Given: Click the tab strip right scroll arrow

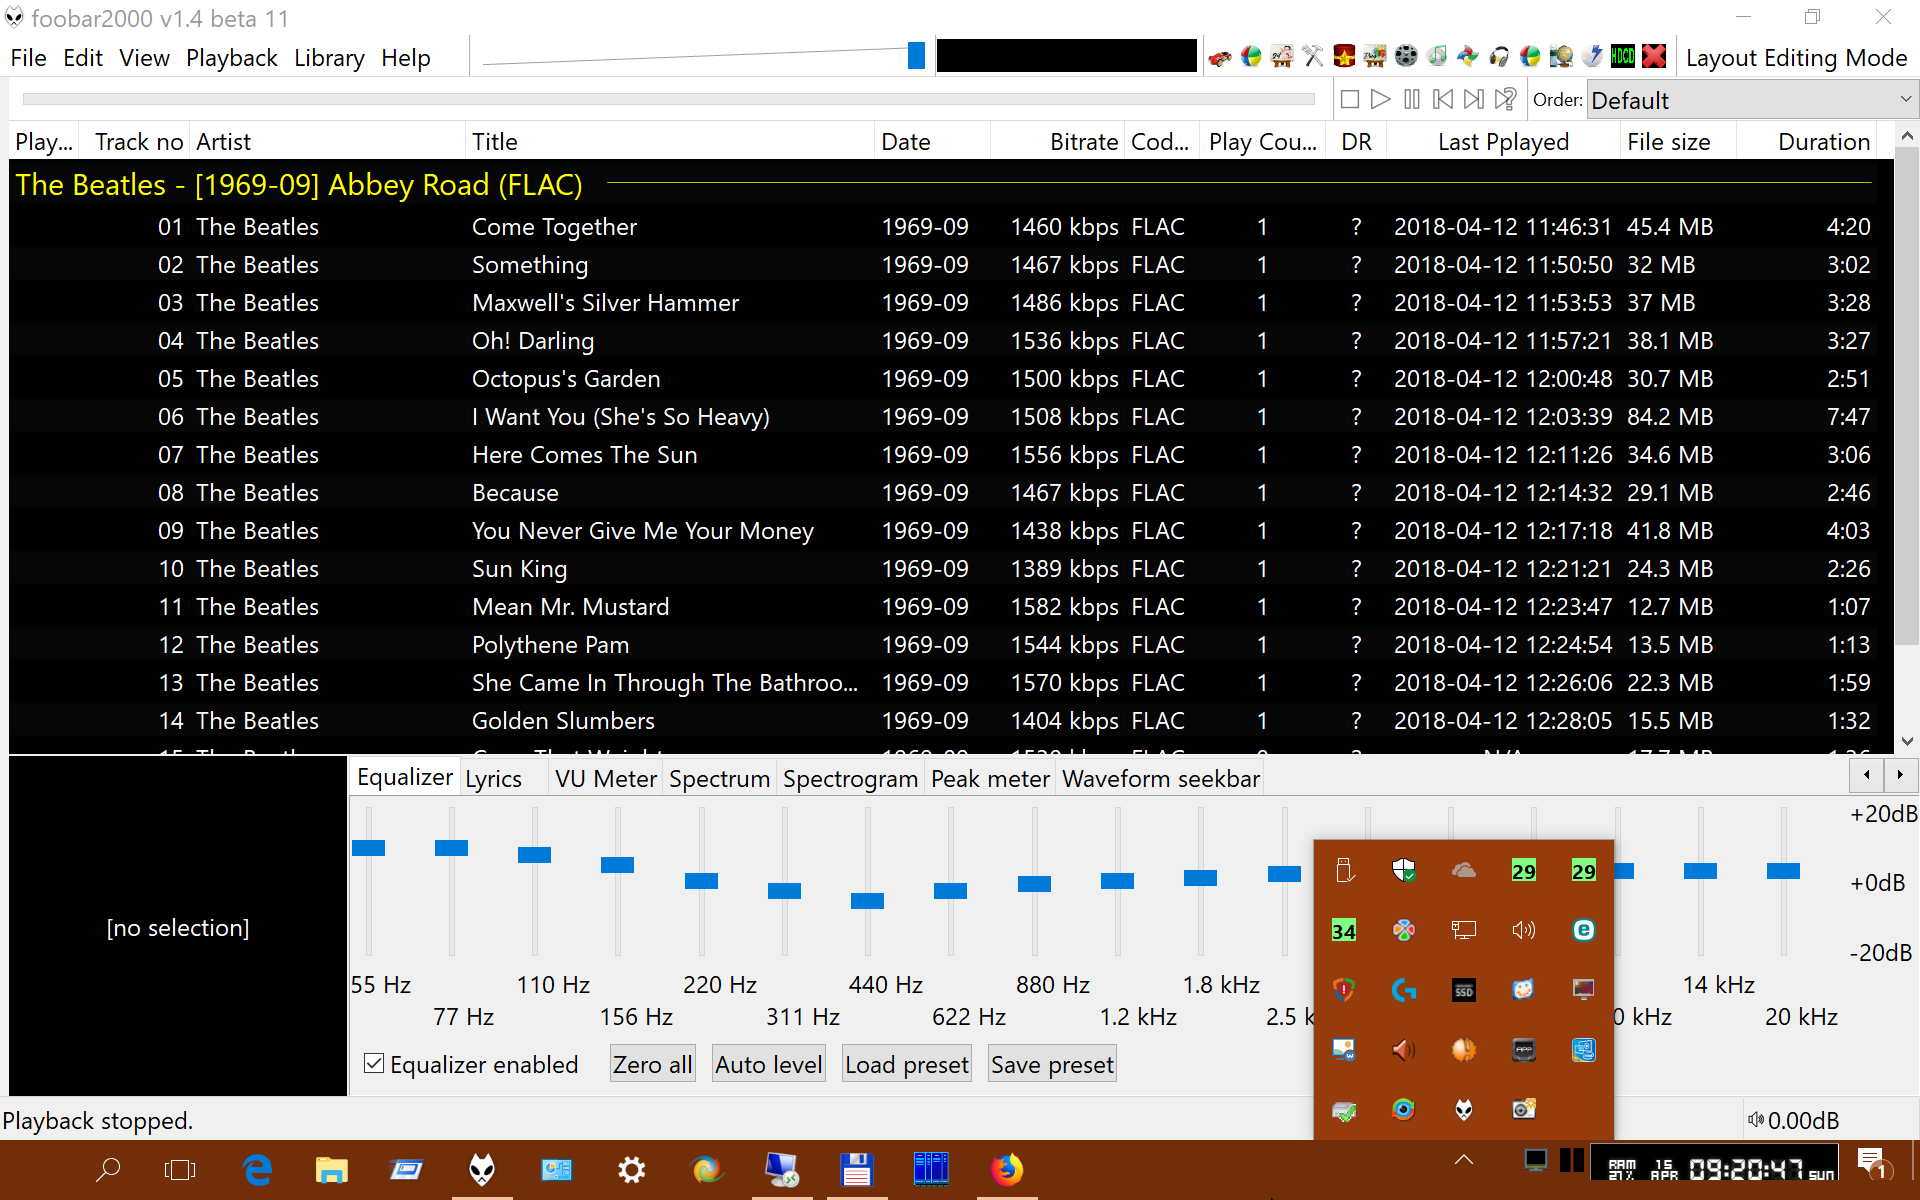Looking at the screenshot, I should [1900, 775].
